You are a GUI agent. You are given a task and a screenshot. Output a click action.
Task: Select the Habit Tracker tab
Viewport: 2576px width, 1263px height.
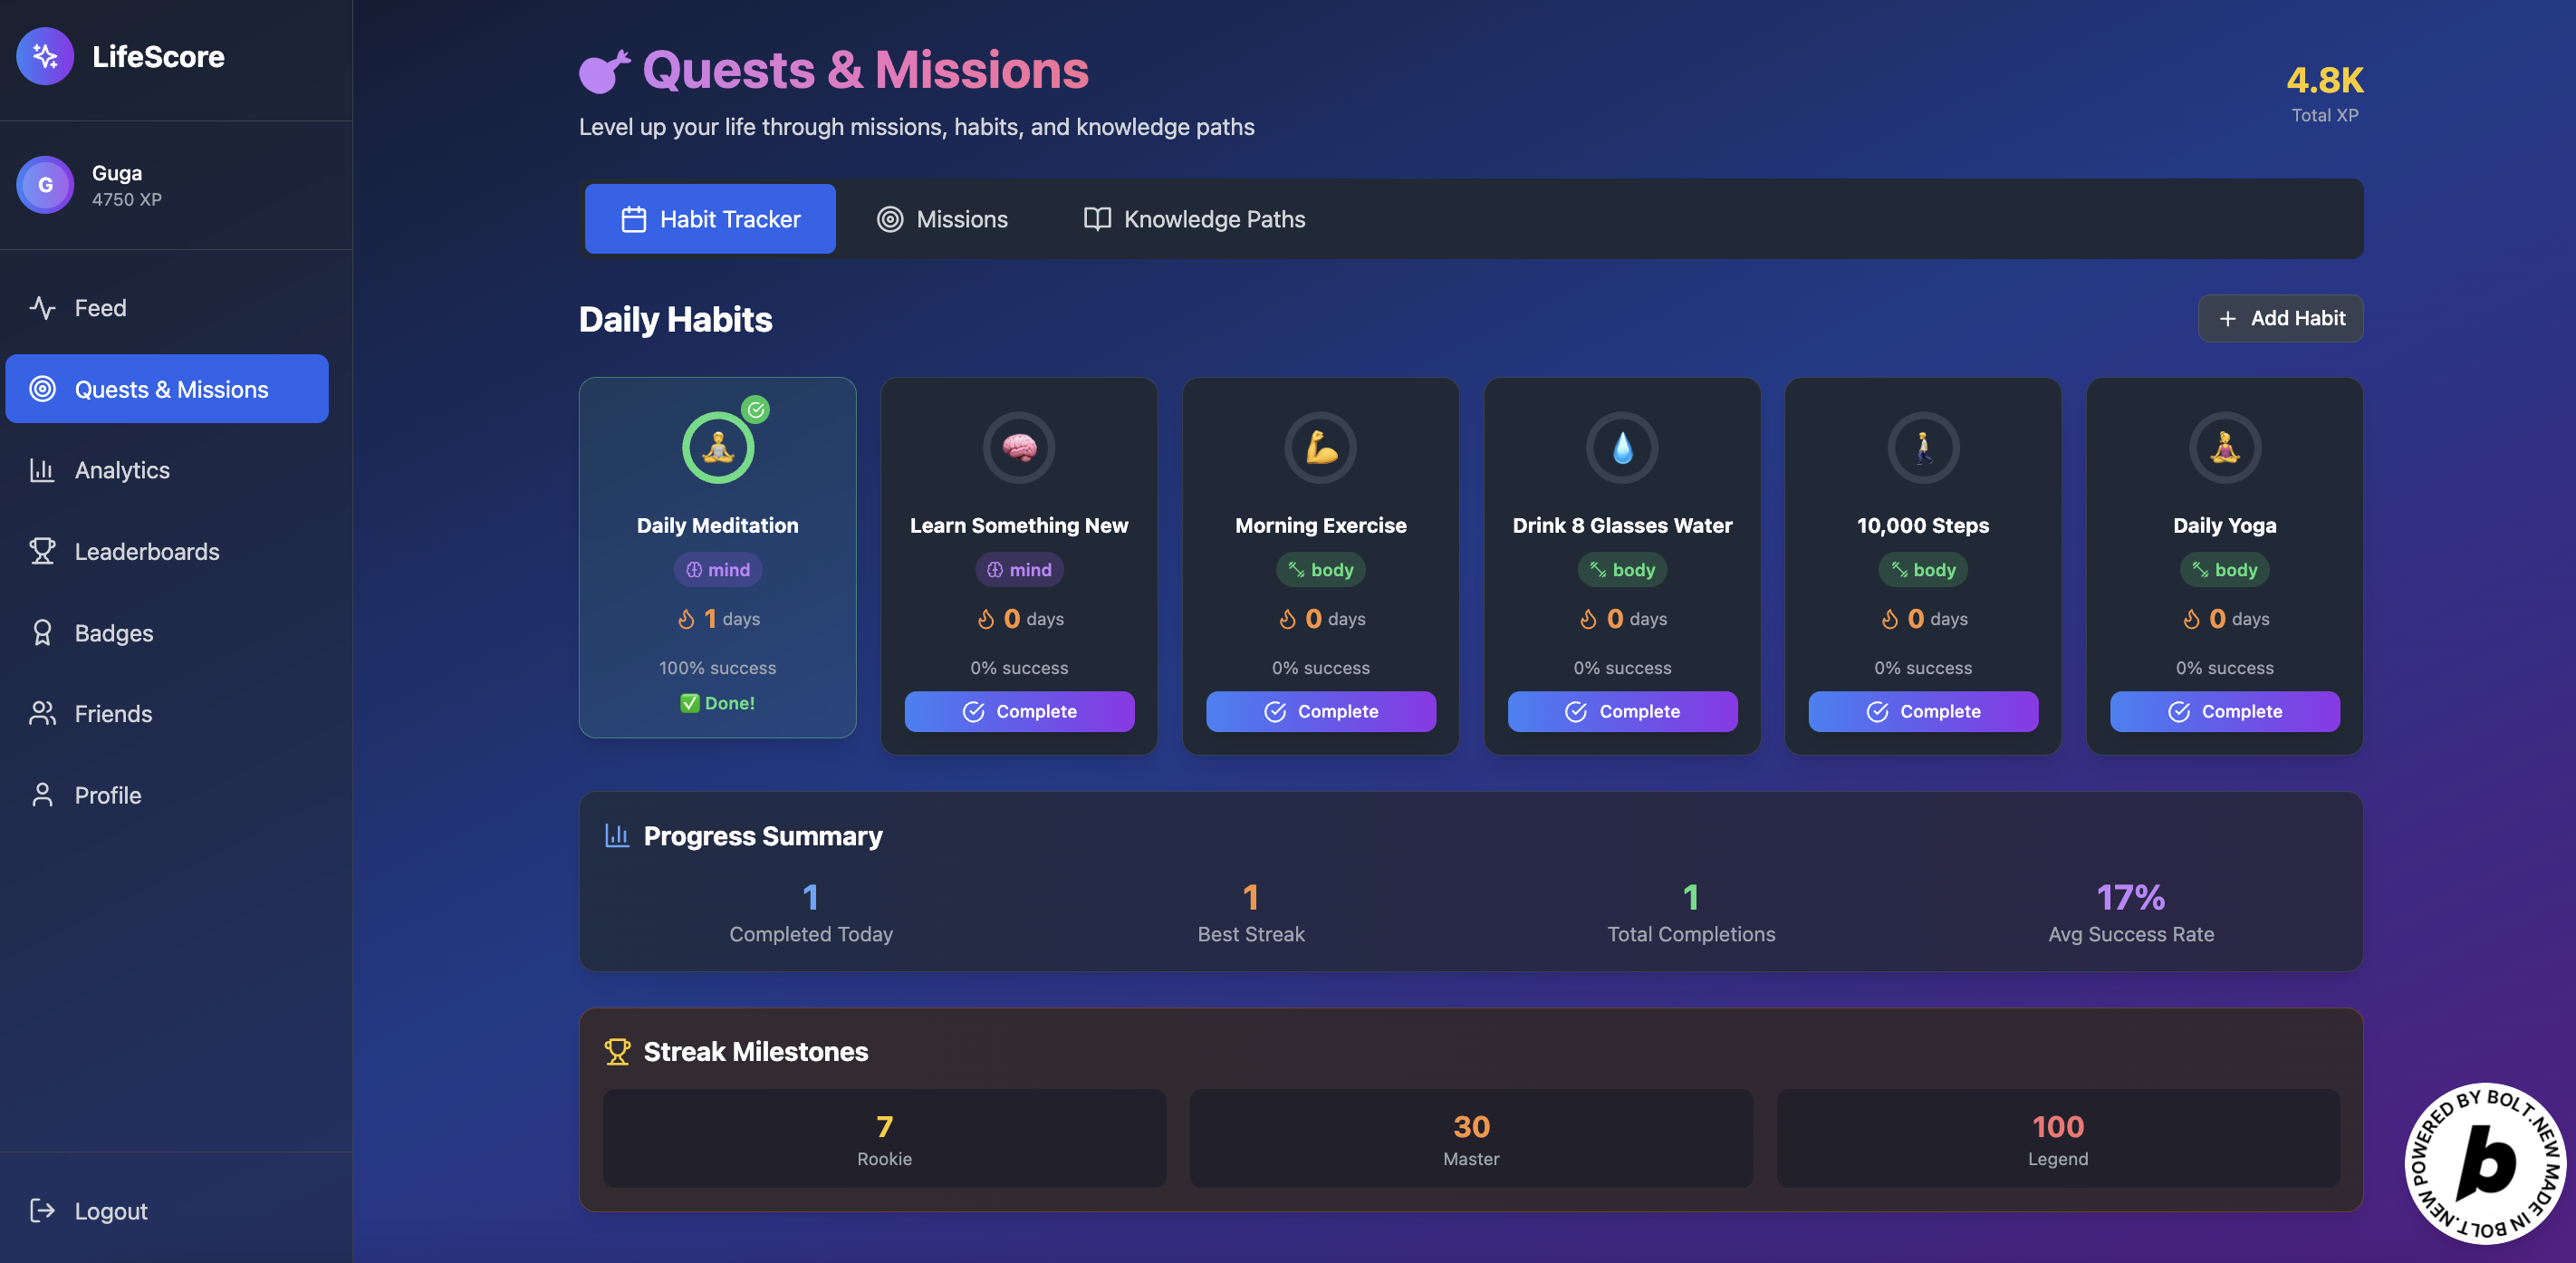710,219
